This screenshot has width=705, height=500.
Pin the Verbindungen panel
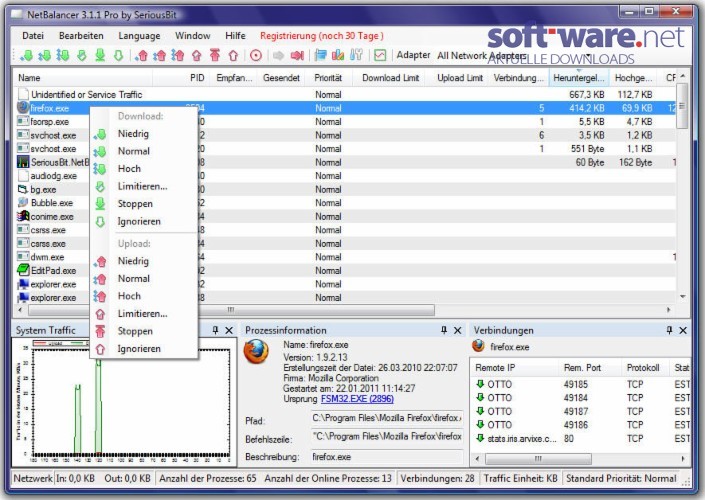coord(669,330)
